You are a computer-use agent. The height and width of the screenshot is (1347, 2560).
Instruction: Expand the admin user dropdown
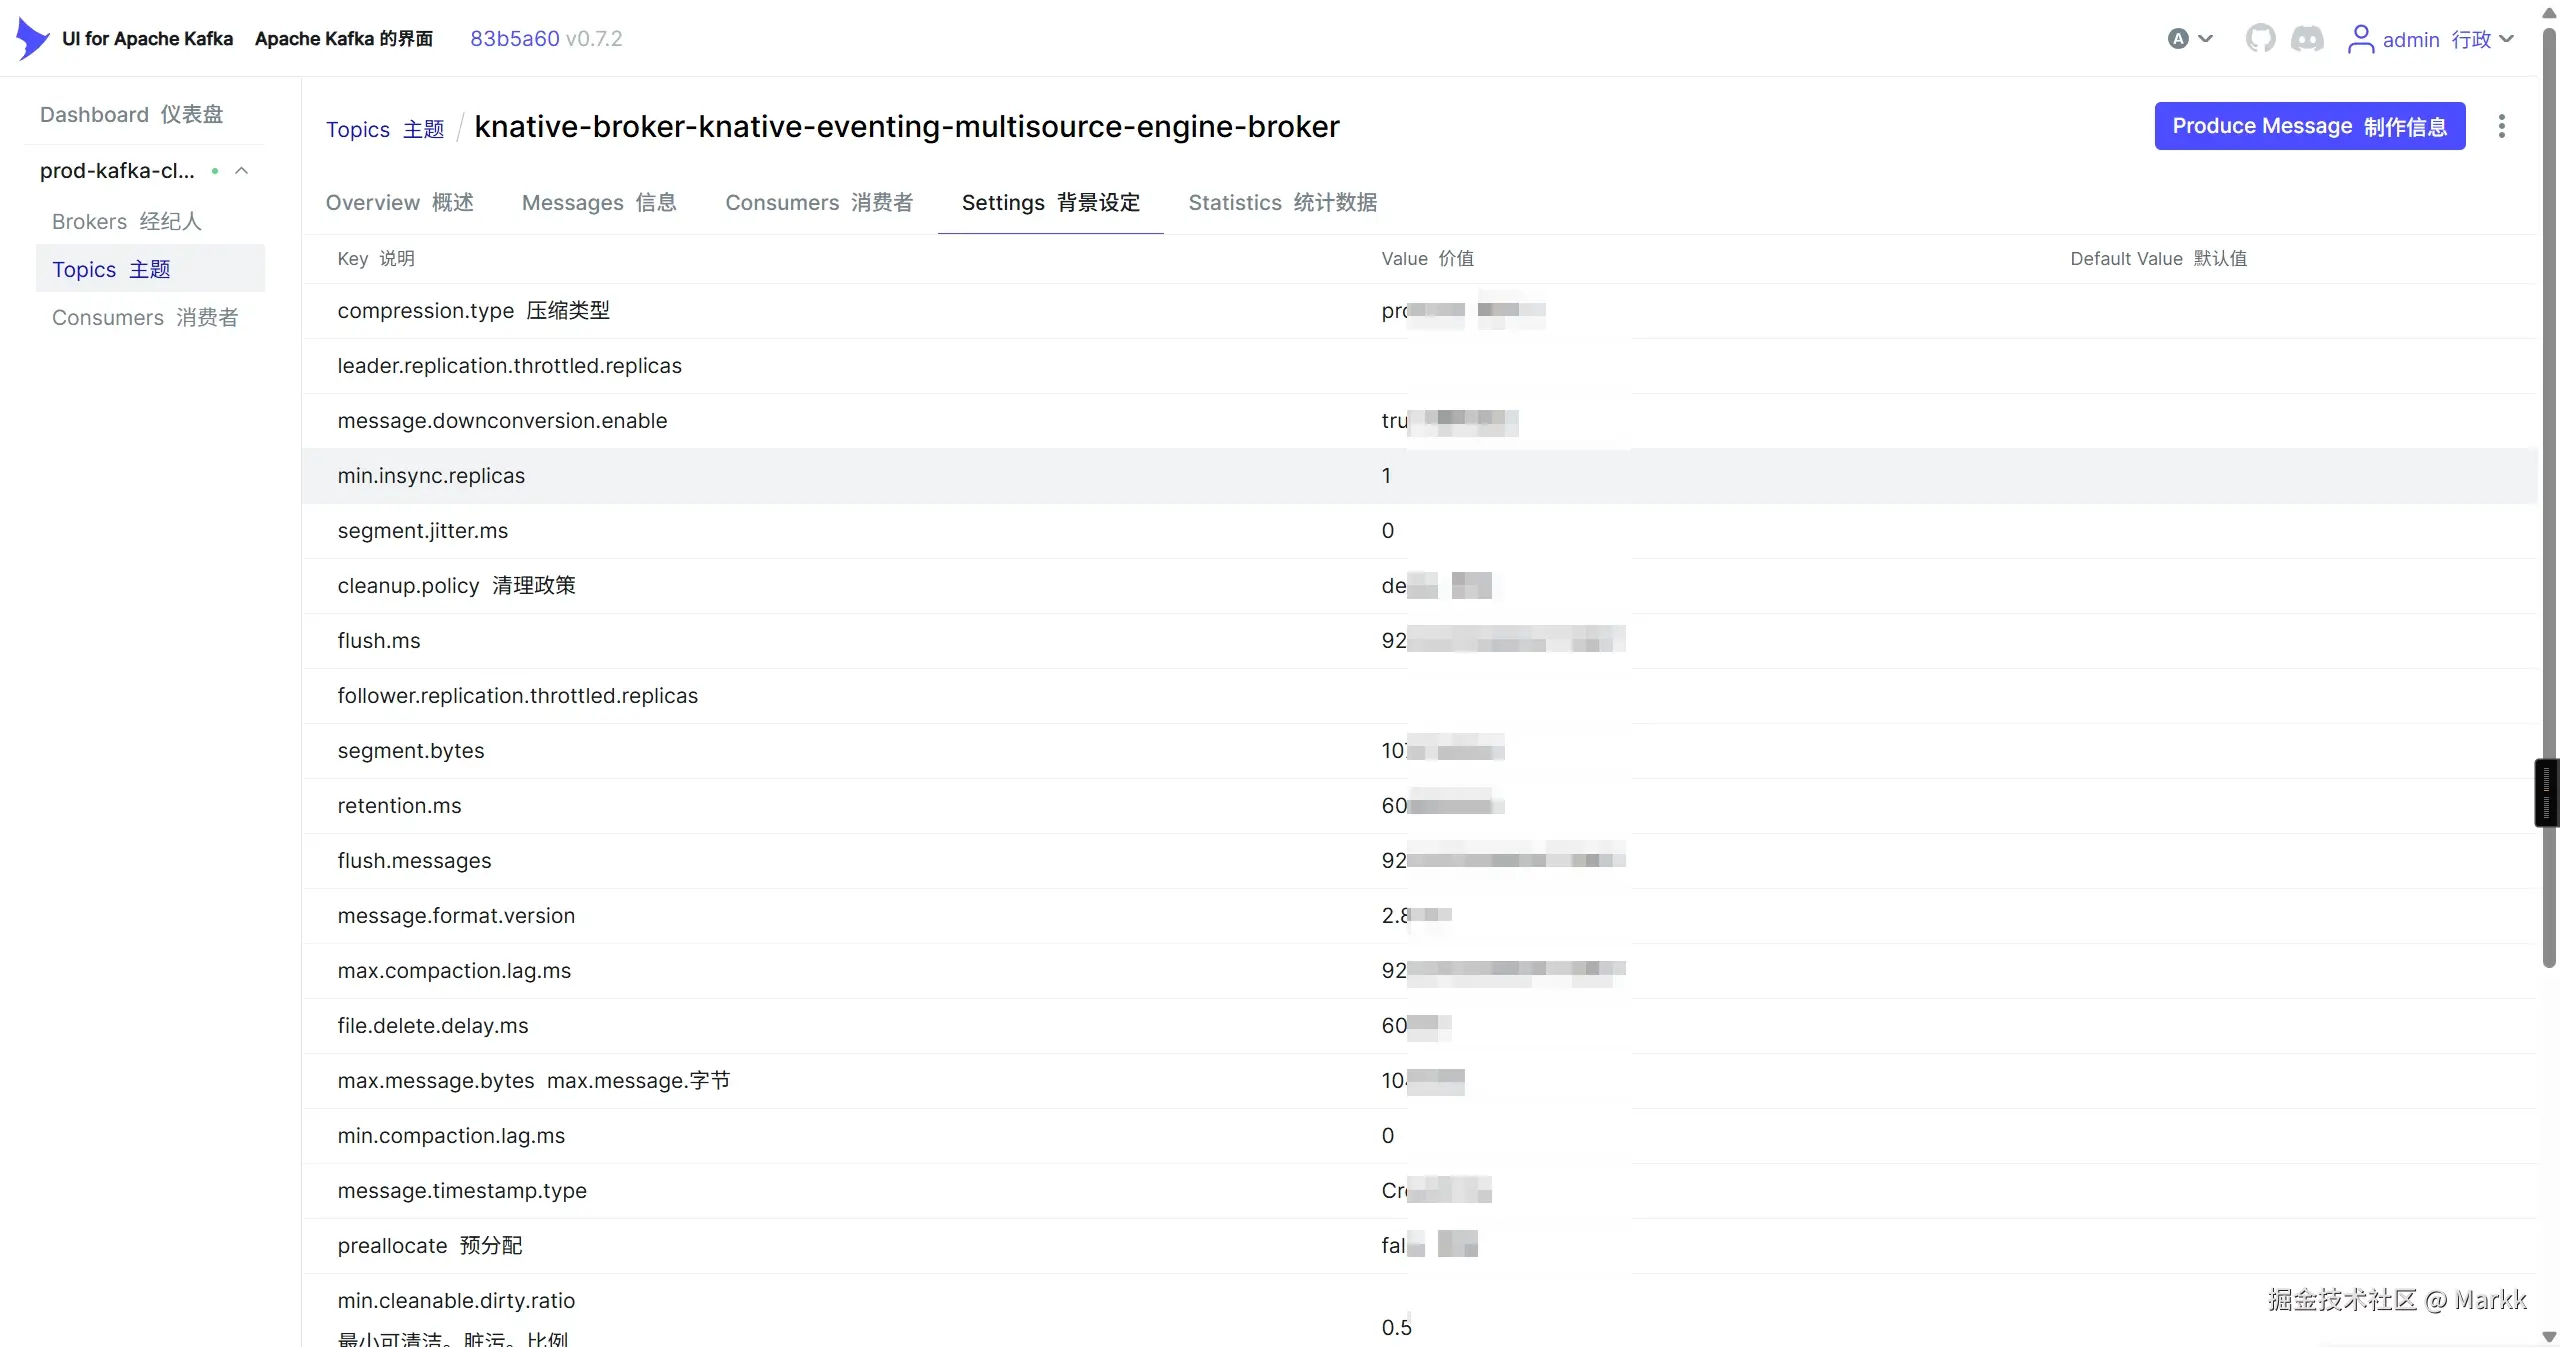tap(2506, 39)
